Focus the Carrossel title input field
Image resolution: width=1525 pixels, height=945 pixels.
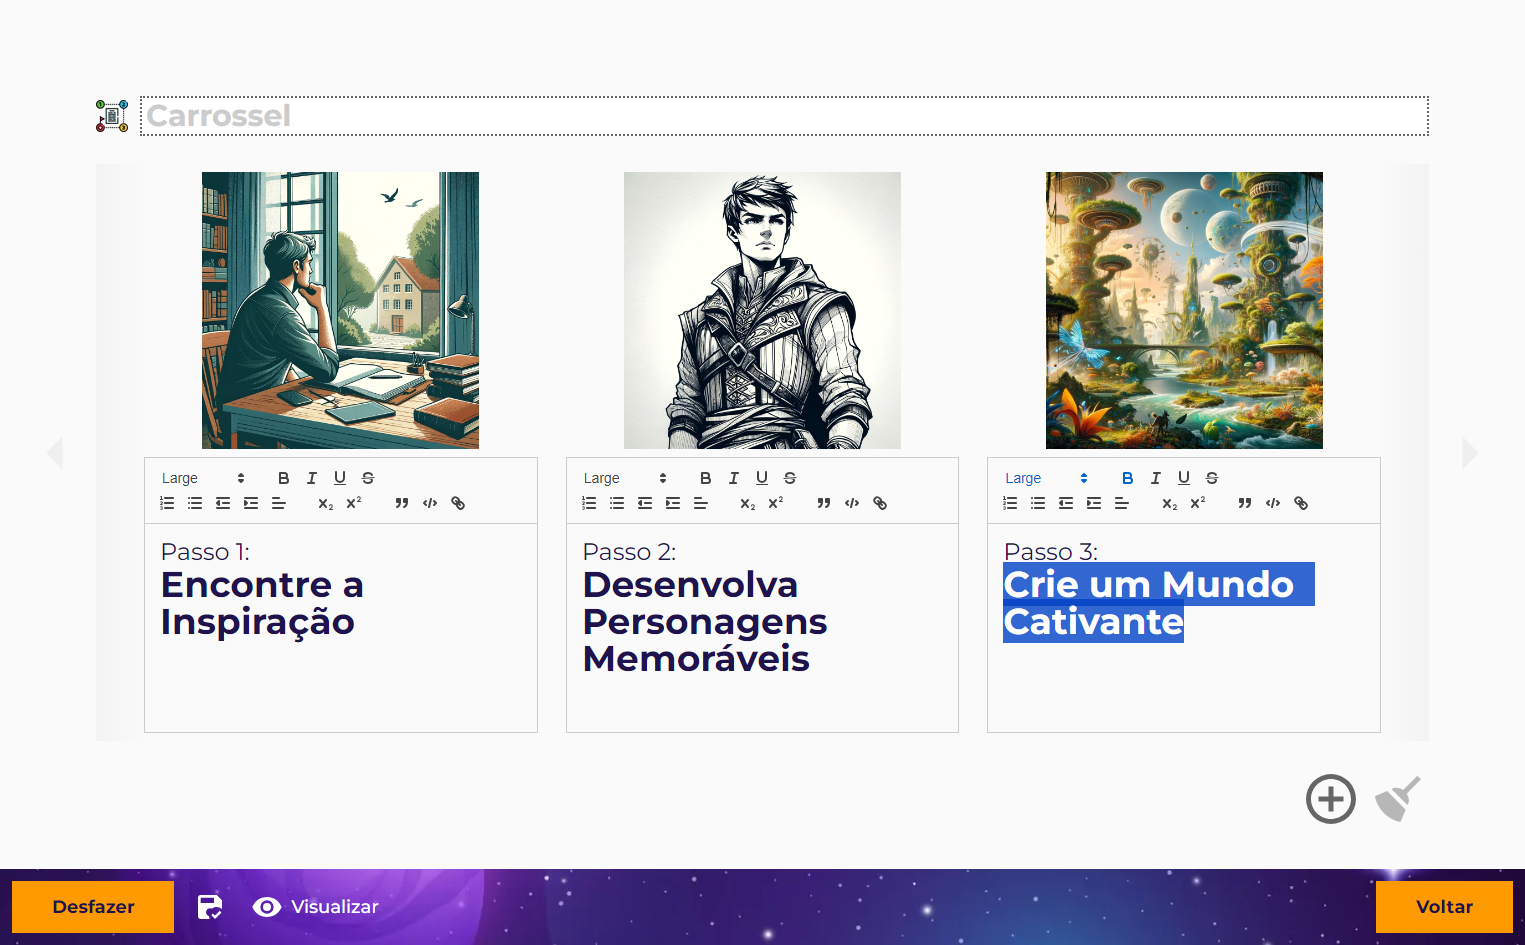tap(784, 116)
